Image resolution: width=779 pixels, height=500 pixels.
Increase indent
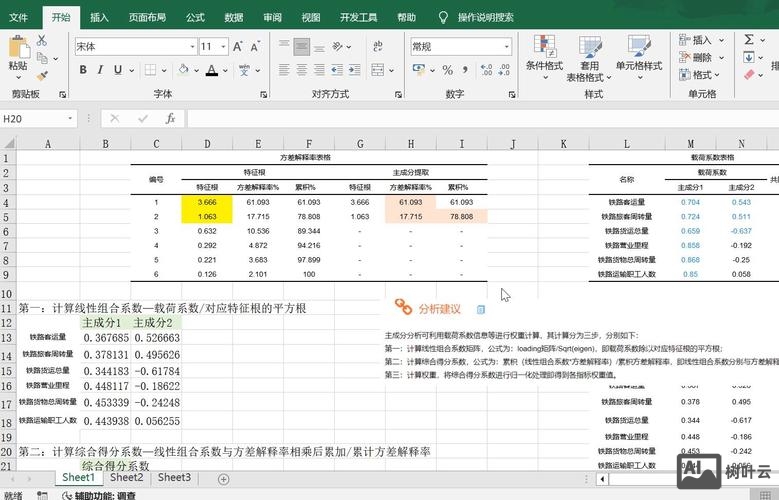tap(355, 70)
